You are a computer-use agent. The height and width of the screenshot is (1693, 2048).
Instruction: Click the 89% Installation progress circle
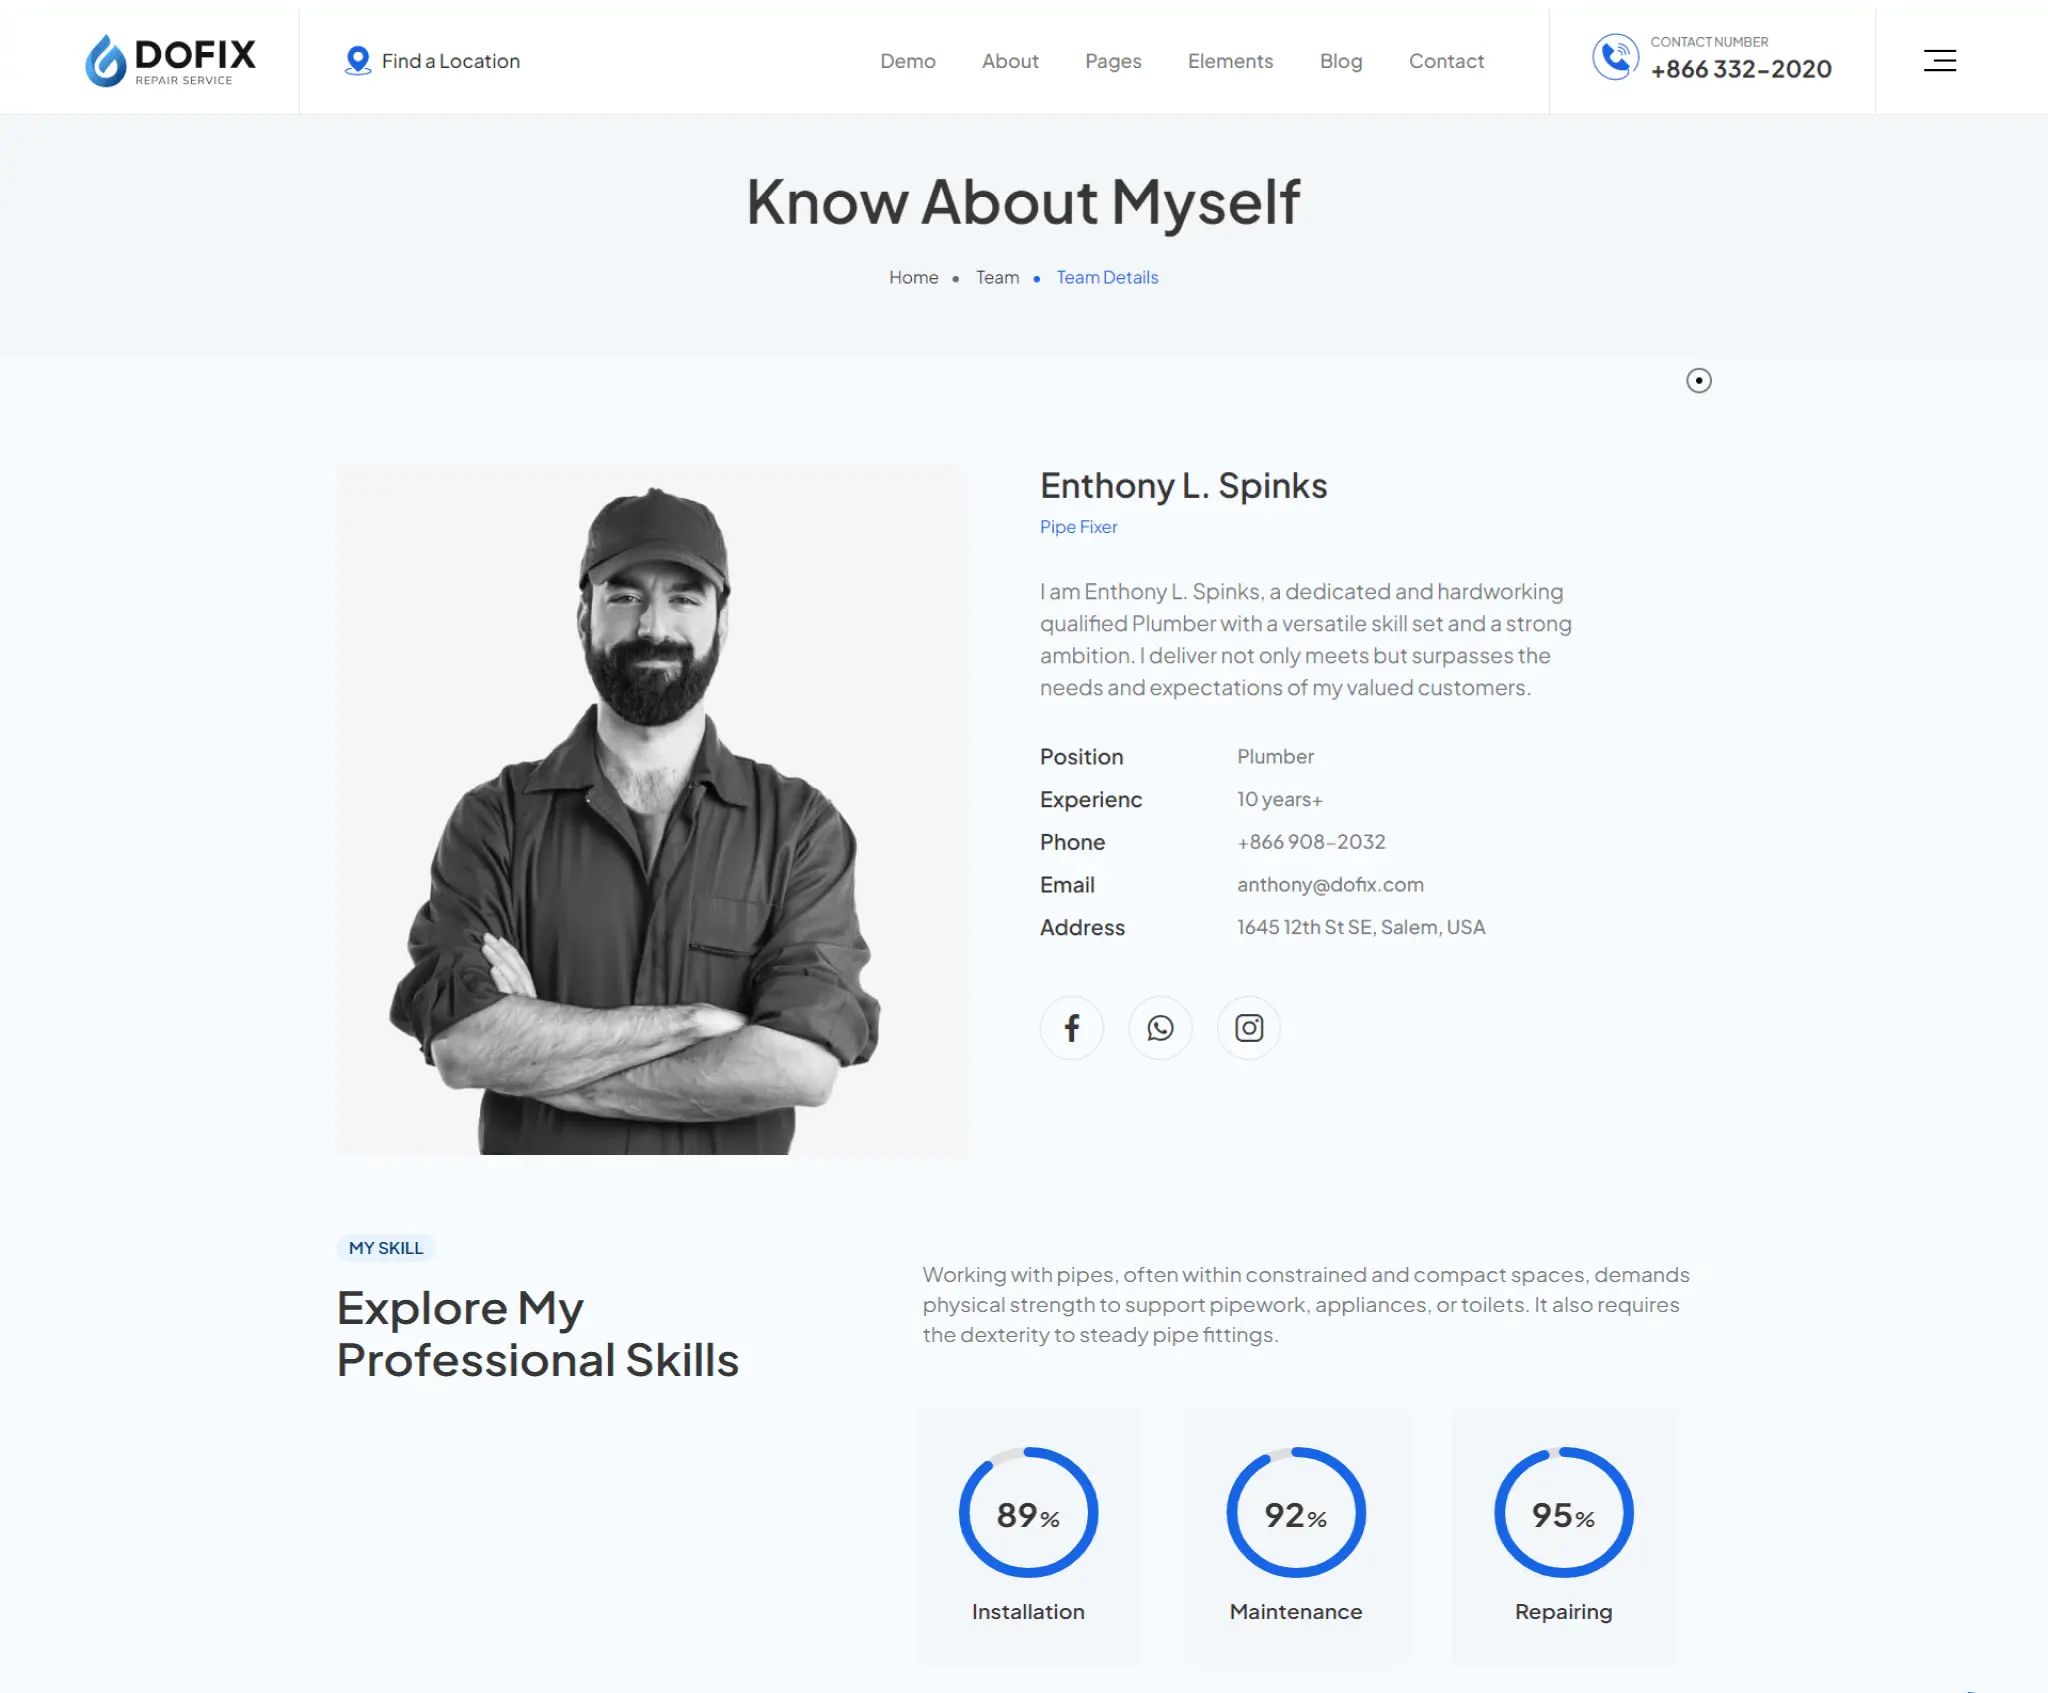1028,1513
